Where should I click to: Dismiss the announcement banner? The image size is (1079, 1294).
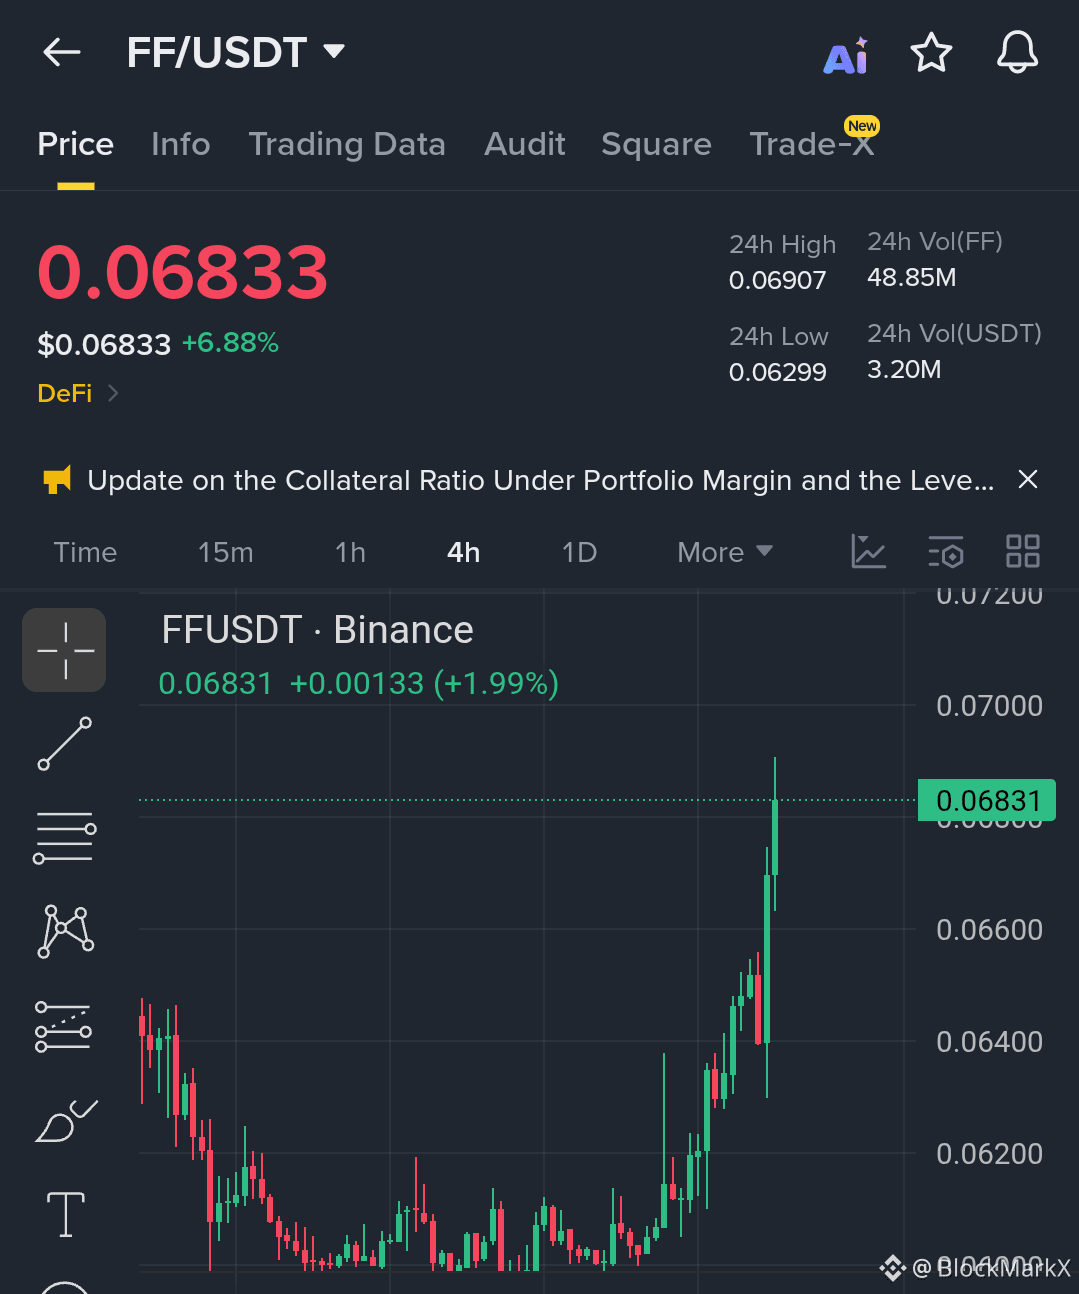pyautogui.click(x=1027, y=480)
